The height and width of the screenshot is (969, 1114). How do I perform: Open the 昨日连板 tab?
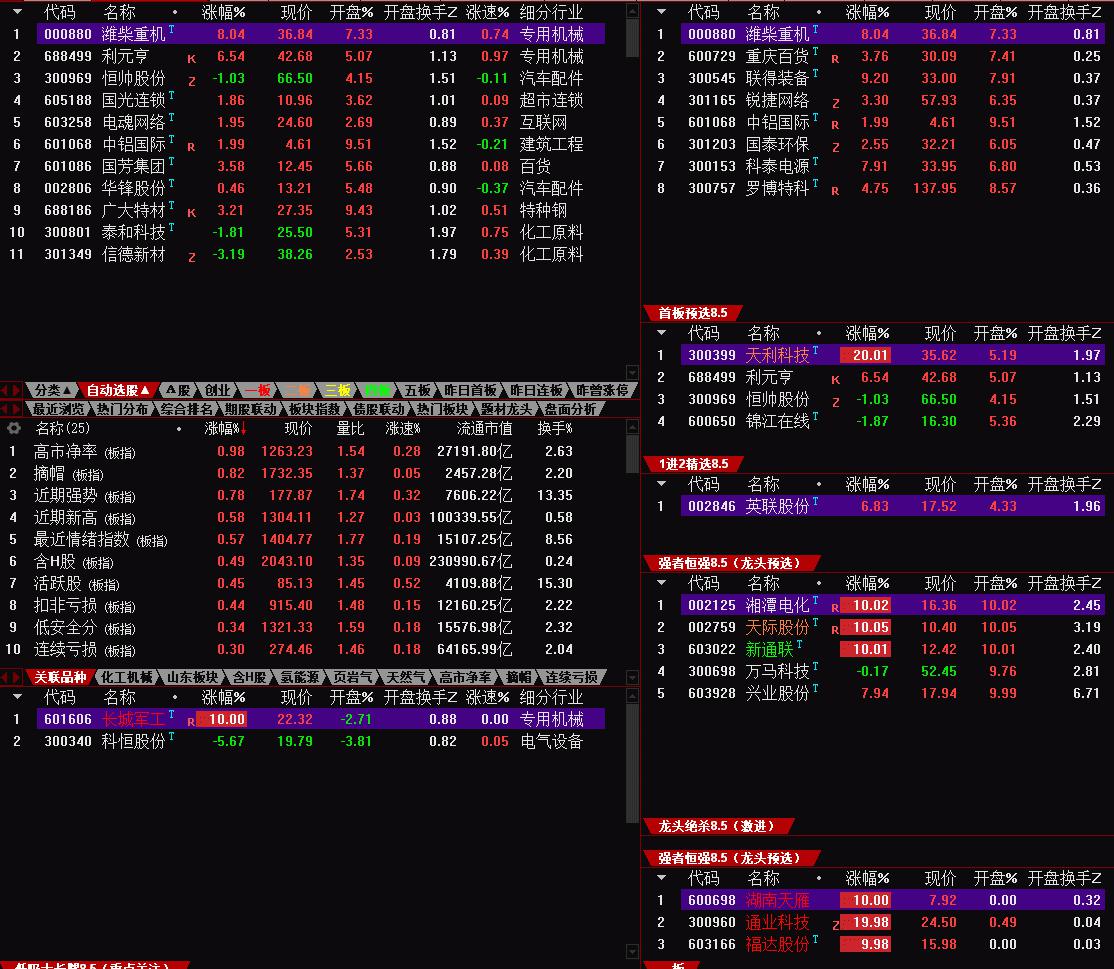(536, 390)
